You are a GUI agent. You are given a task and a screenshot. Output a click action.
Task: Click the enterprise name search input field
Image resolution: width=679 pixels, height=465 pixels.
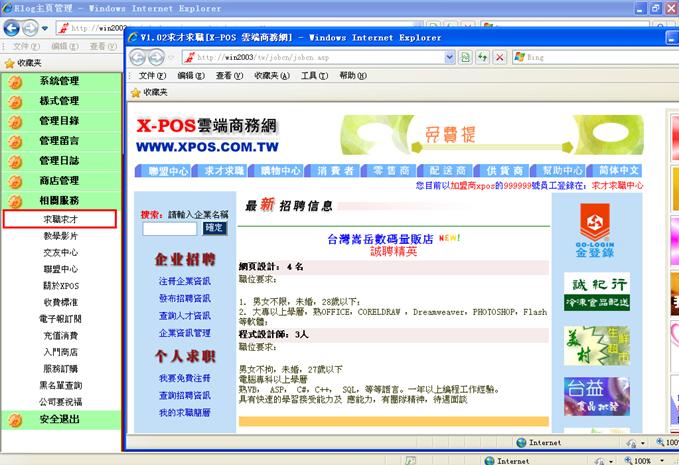(169, 229)
